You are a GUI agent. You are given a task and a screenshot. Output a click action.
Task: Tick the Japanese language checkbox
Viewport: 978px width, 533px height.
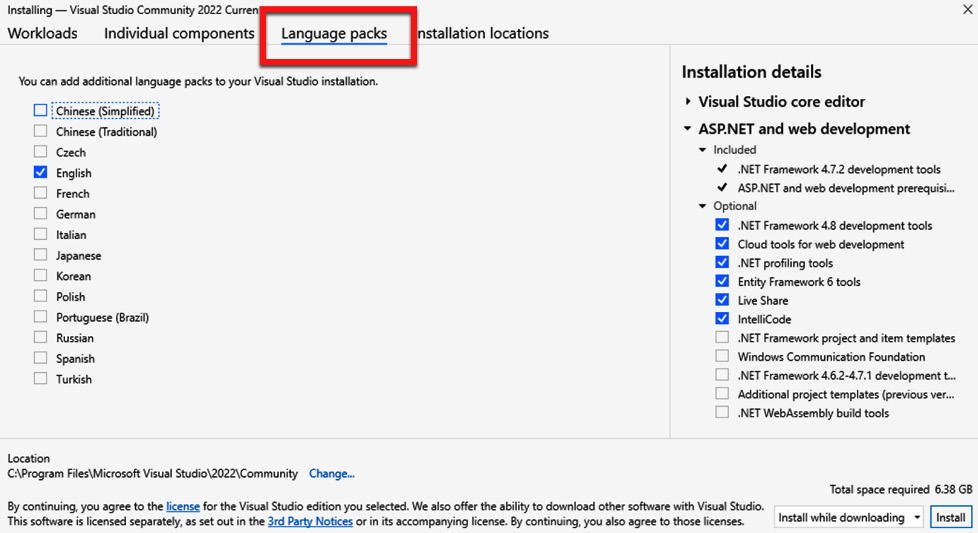click(41, 254)
